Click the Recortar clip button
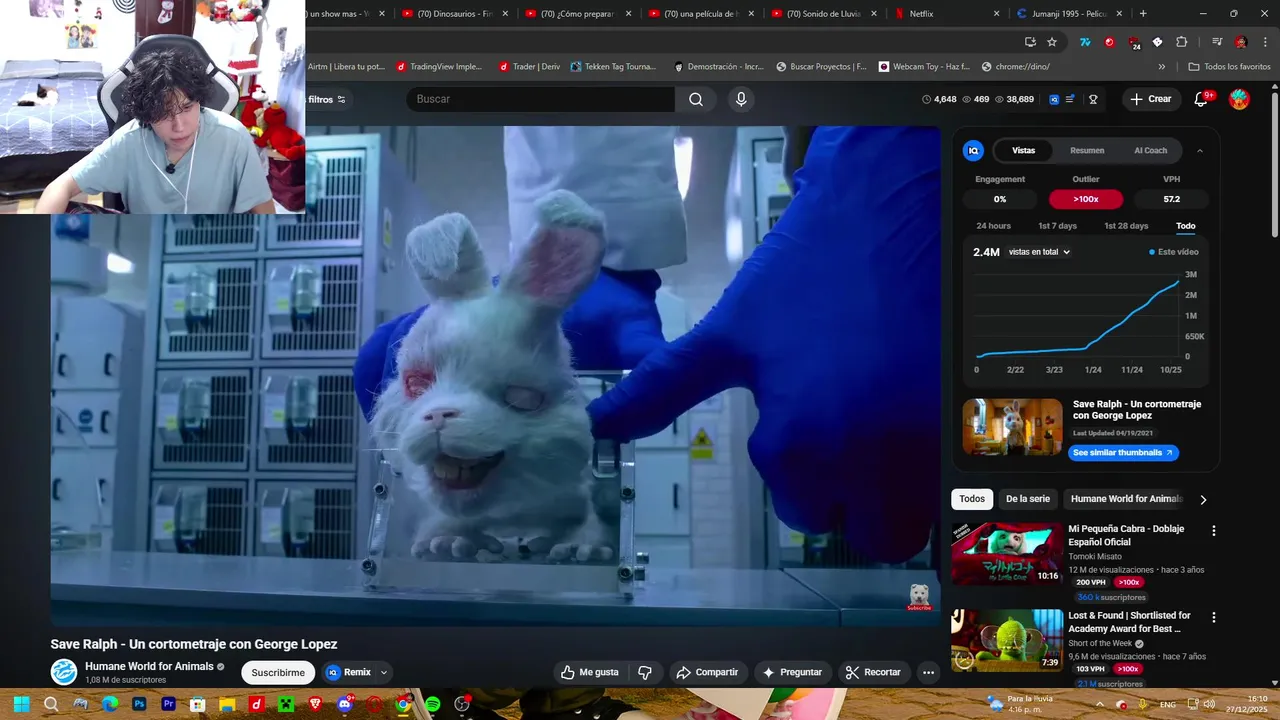The height and width of the screenshot is (720, 1280). pos(873,672)
